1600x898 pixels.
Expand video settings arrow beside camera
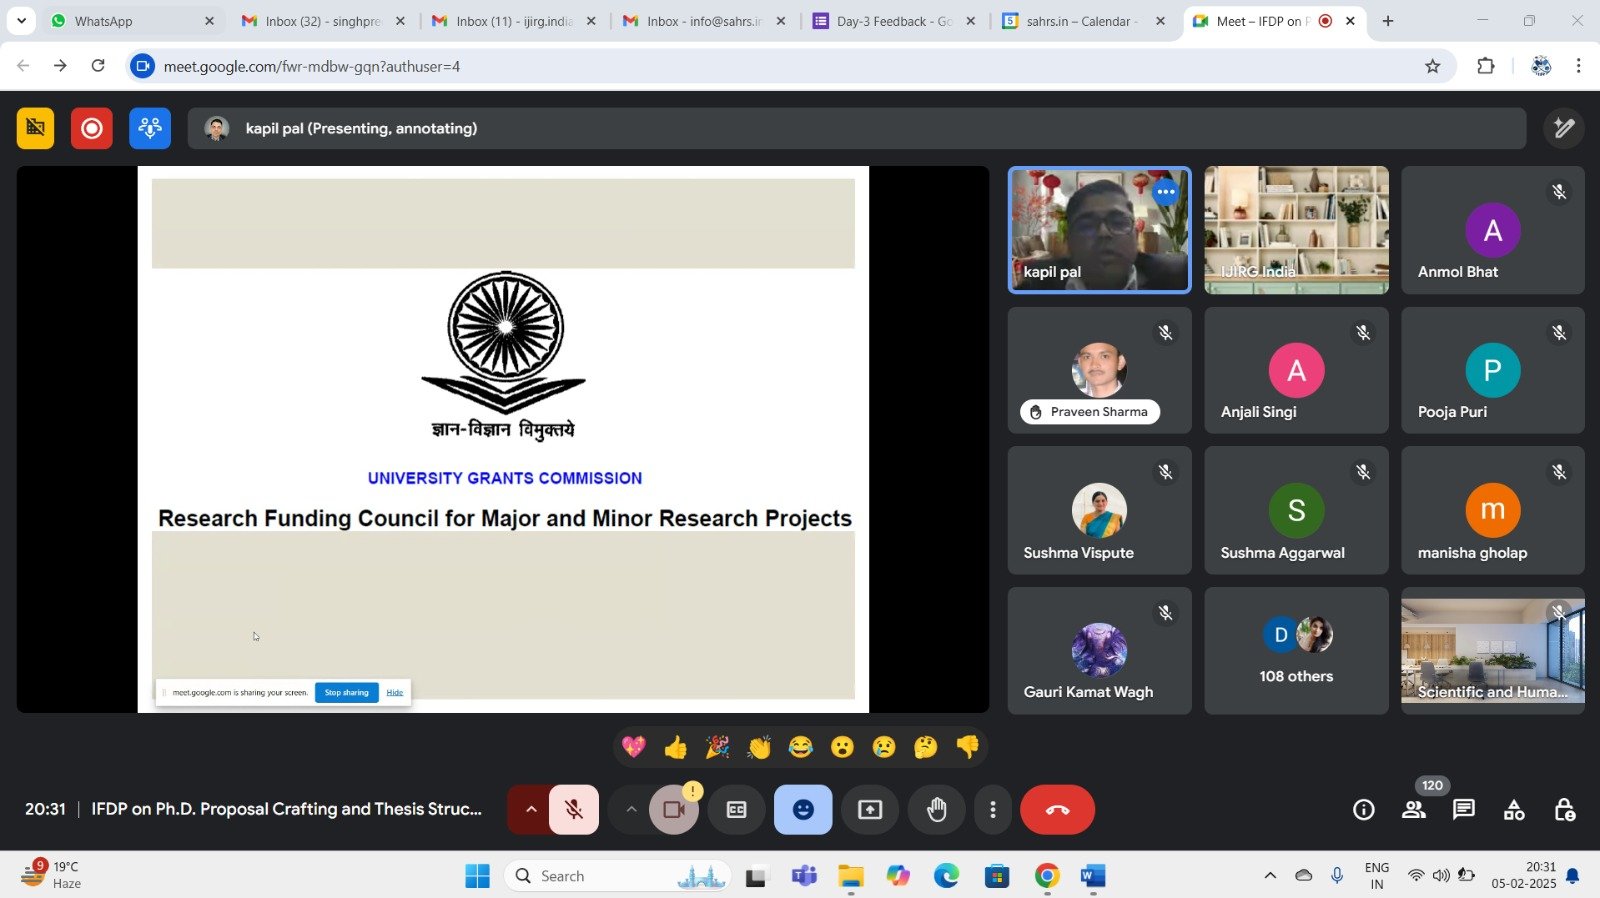coord(631,810)
